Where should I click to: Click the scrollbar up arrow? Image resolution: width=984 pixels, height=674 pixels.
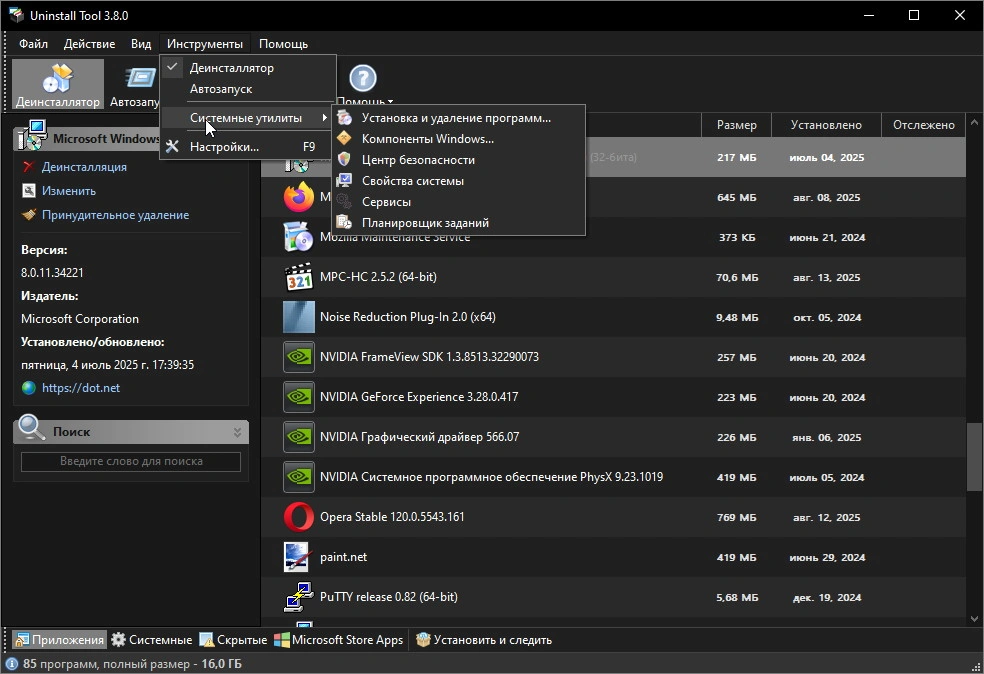[974, 122]
